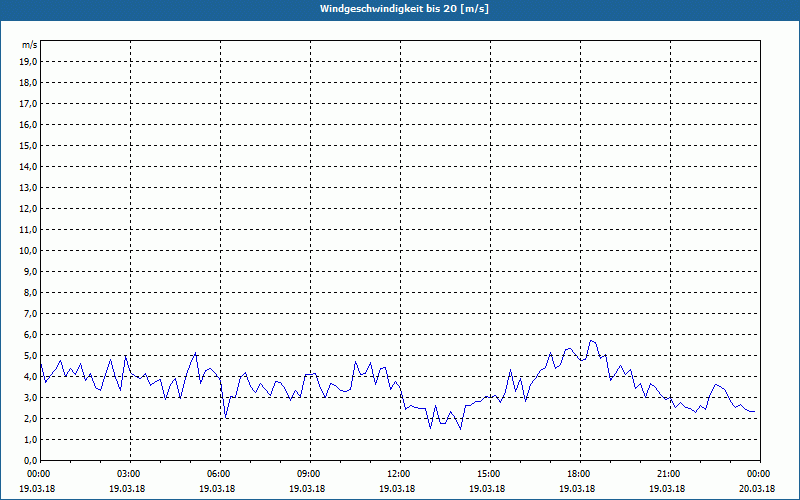Select the "13,0" y-axis label
800x500 pixels.
click(29, 187)
